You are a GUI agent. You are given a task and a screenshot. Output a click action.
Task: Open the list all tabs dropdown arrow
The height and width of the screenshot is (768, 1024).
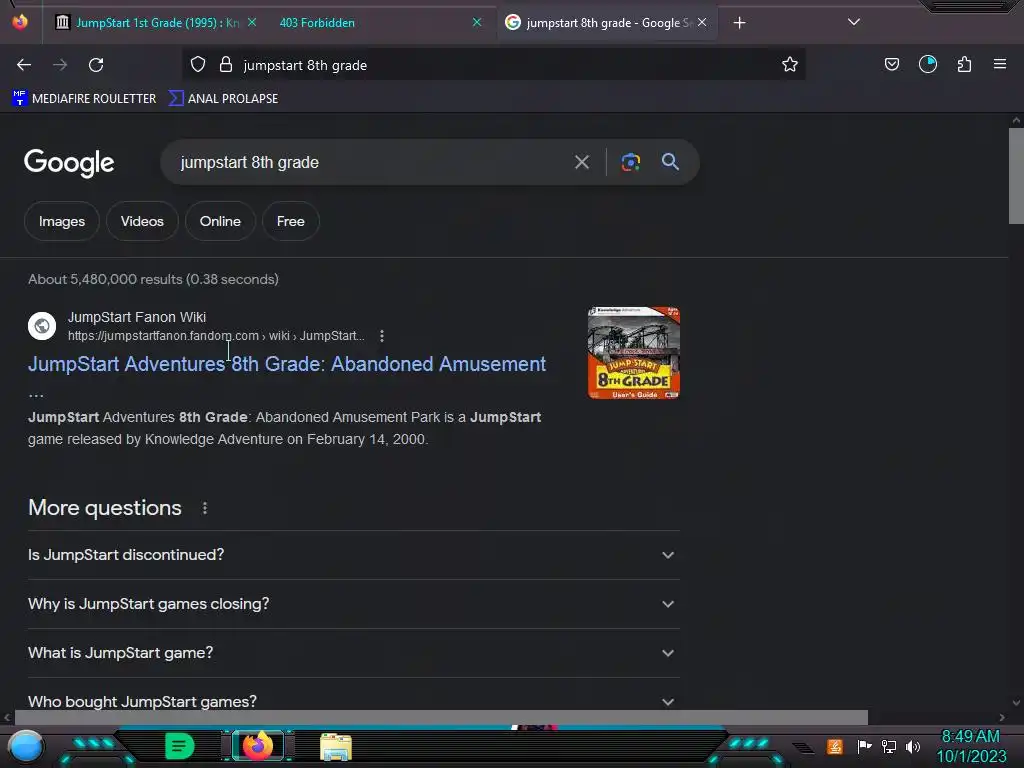coord(854,22)
